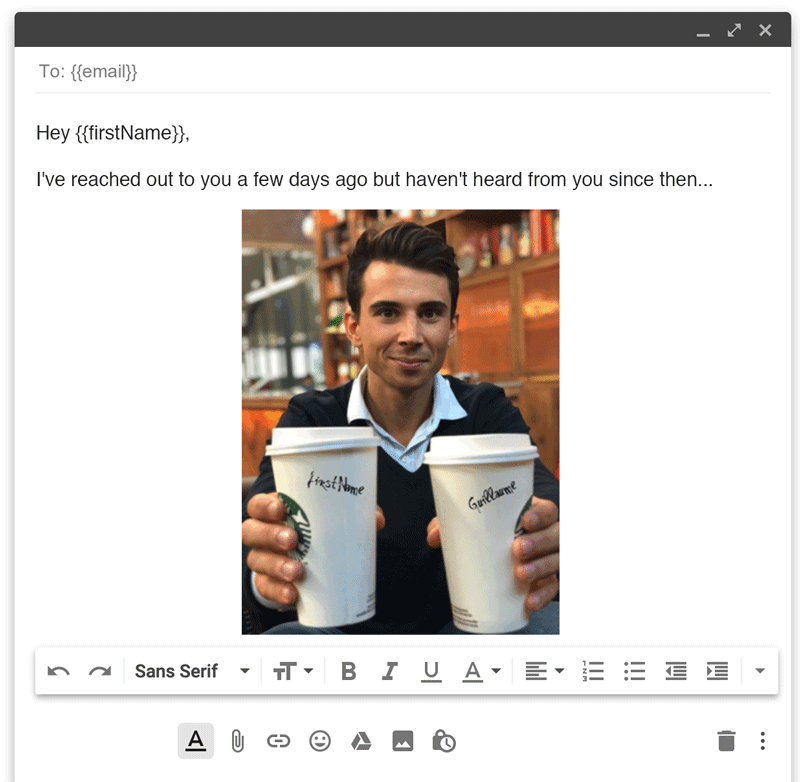
Task: Discard the draft with the trash icon
Action: tap(728, 740)
